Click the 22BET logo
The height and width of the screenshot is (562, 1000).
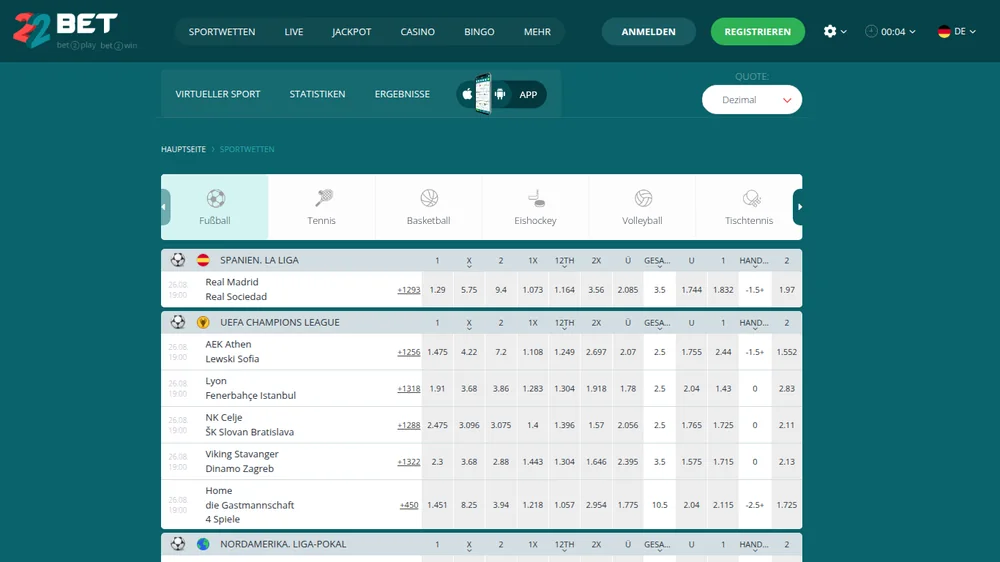coord(65,29)
